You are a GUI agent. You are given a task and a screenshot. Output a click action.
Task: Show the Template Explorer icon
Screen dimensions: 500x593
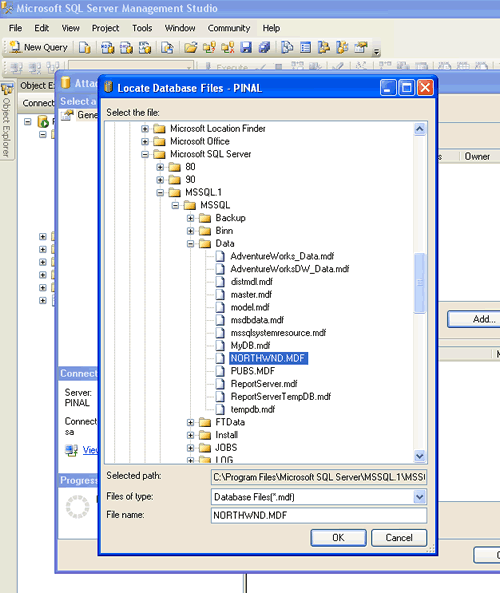coord(342,48)
